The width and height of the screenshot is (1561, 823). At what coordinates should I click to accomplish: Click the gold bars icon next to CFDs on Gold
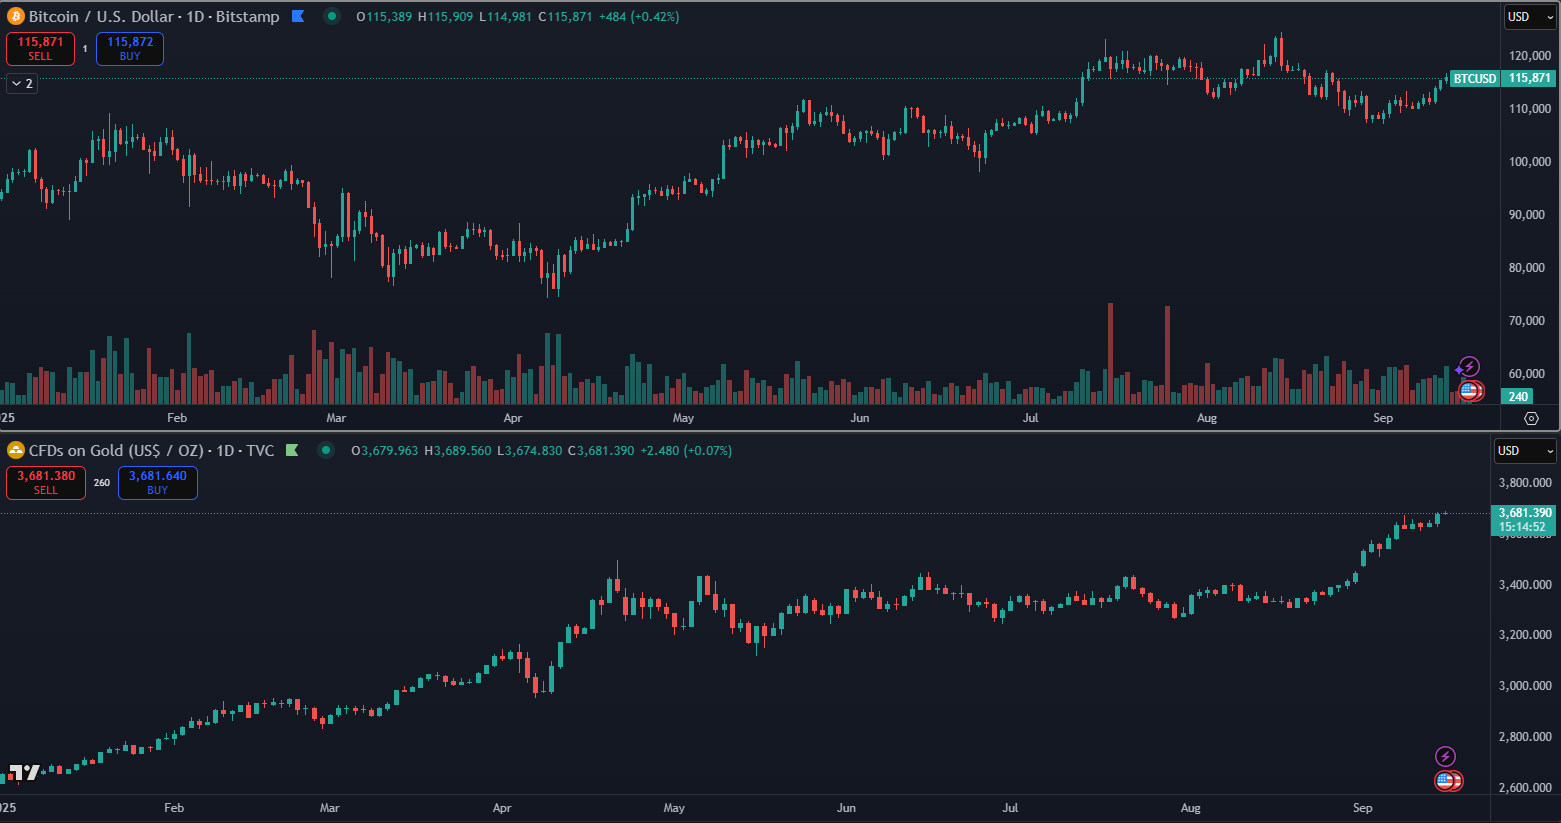[16, 450]
